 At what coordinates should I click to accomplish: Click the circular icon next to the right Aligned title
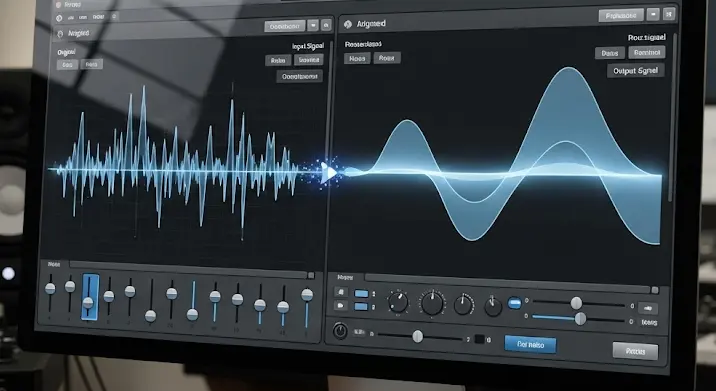click(348, 24)
